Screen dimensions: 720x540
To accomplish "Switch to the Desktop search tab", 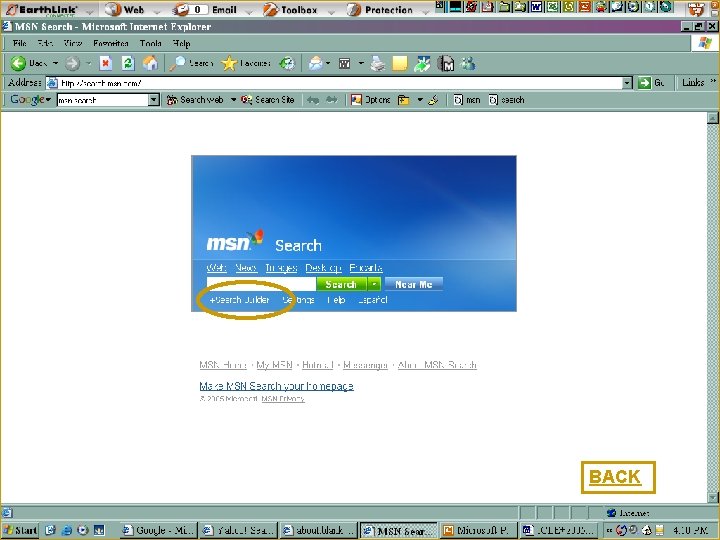I will click(323, 268).
